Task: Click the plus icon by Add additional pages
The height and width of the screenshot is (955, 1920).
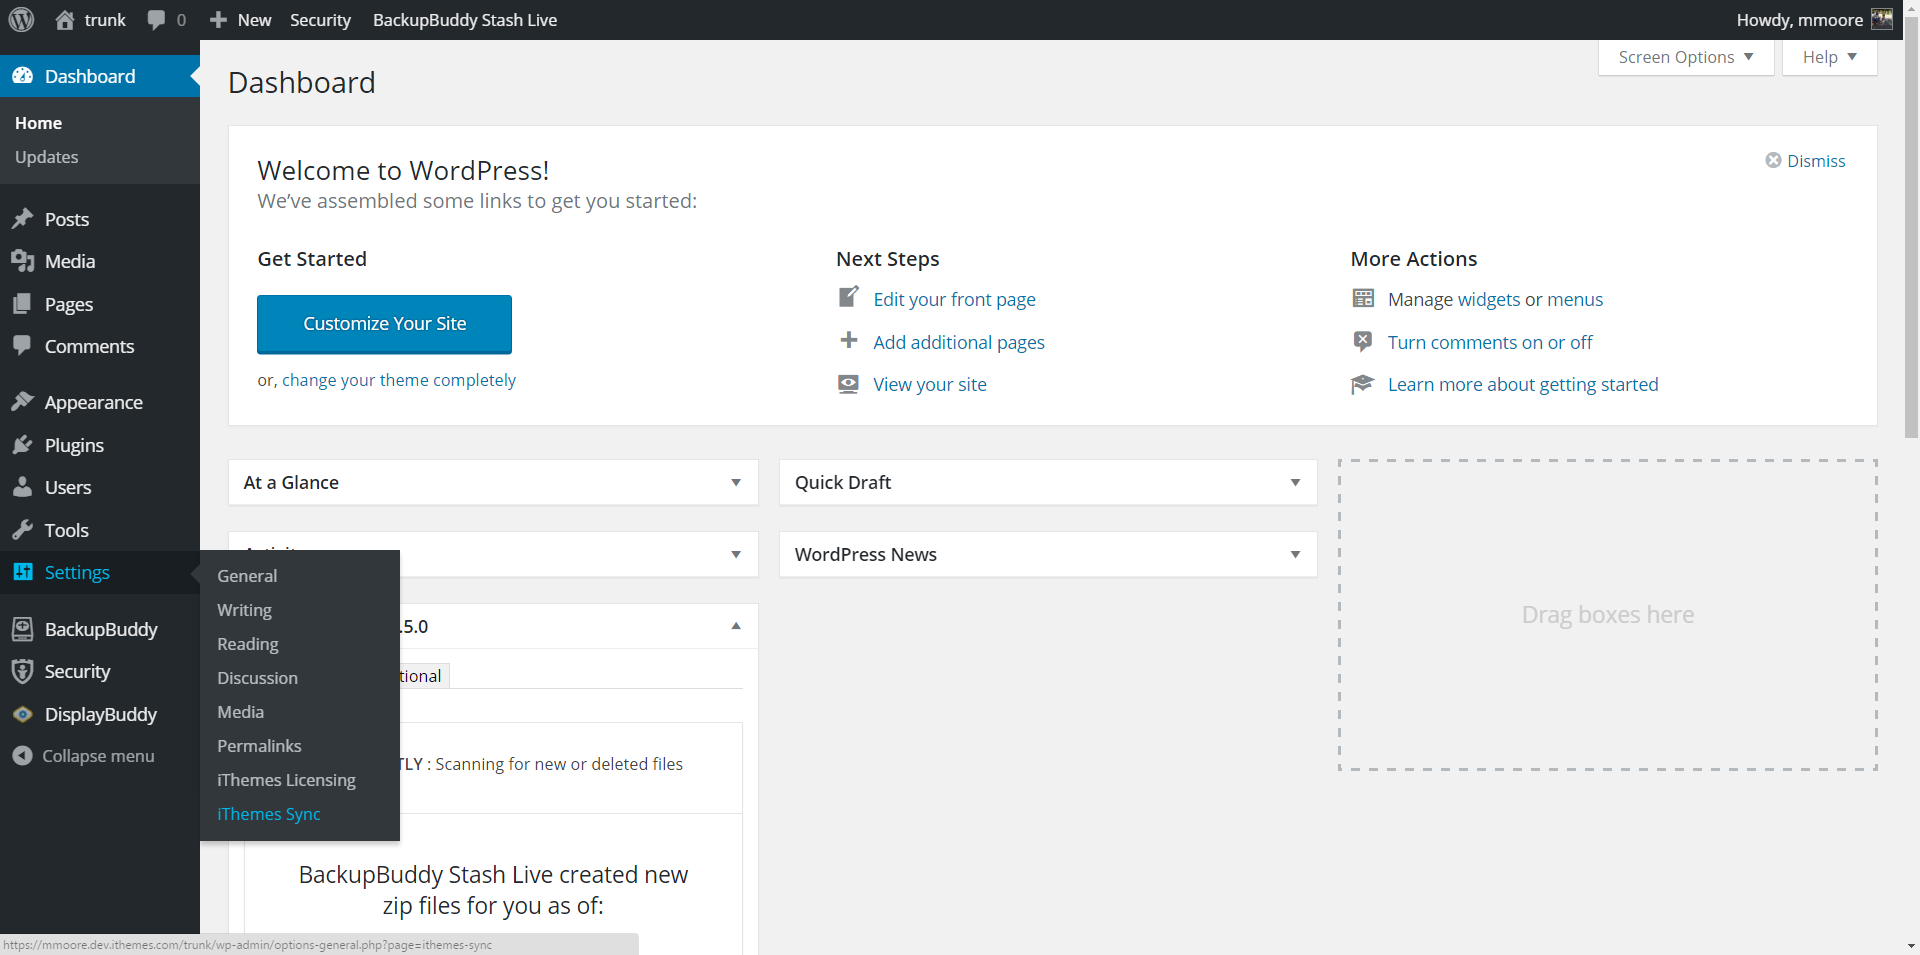Action: tap(849, 340)
